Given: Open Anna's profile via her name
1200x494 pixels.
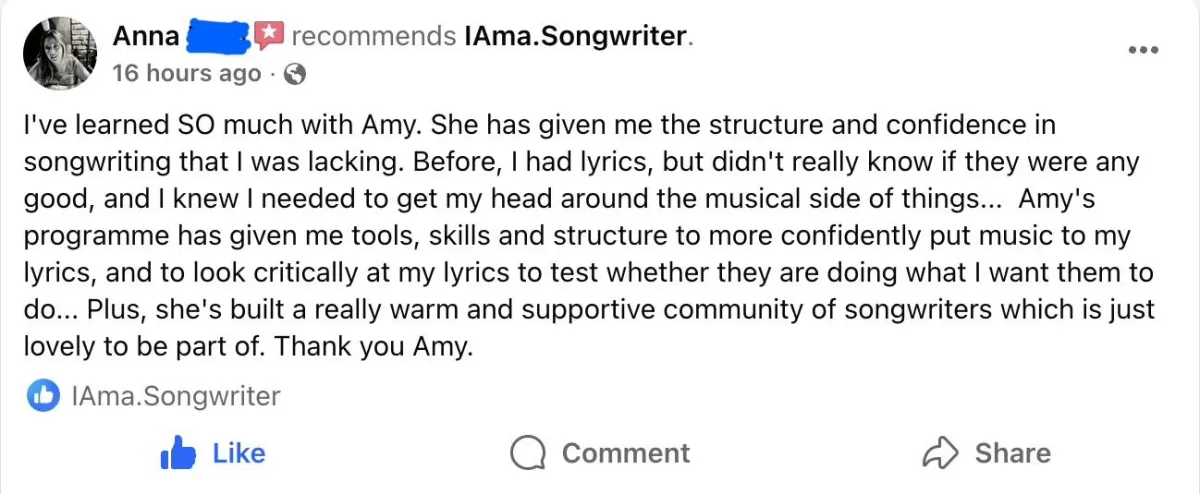Looking at the screenshot, I should (x=146, y=37).
